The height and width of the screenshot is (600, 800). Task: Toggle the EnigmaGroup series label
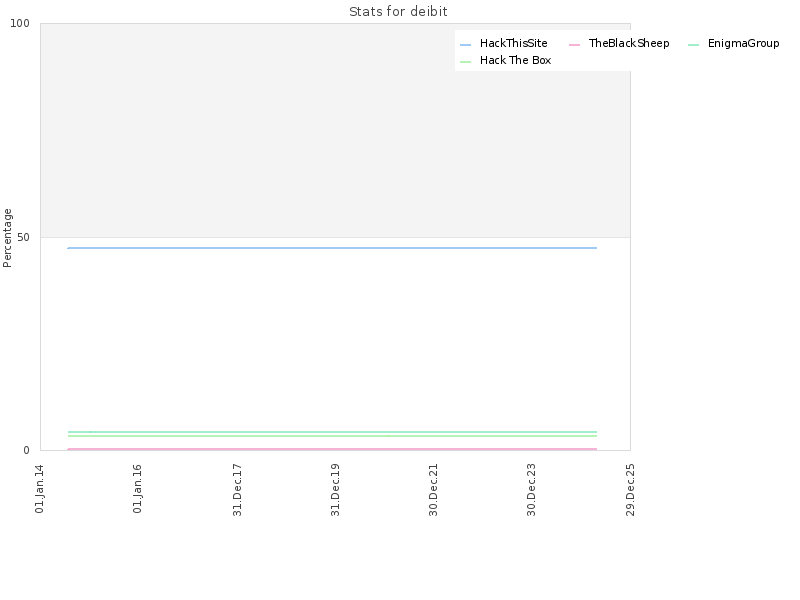(x=743, y=43)
